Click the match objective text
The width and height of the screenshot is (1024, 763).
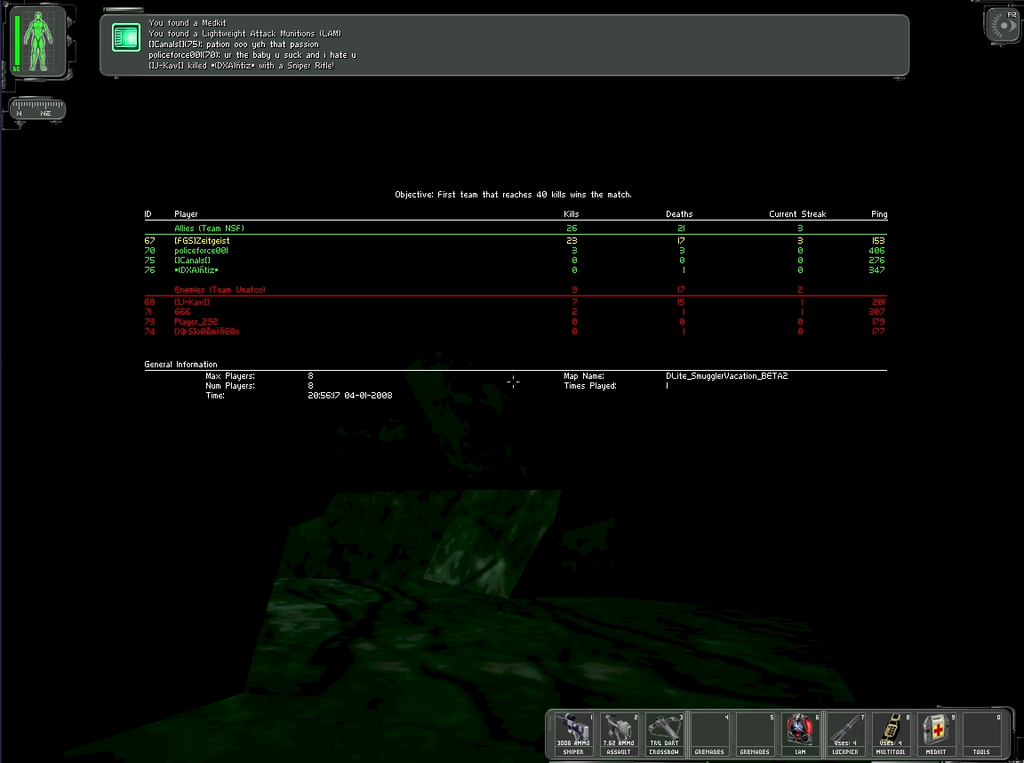pyautogui.click(x=513, y=195)
